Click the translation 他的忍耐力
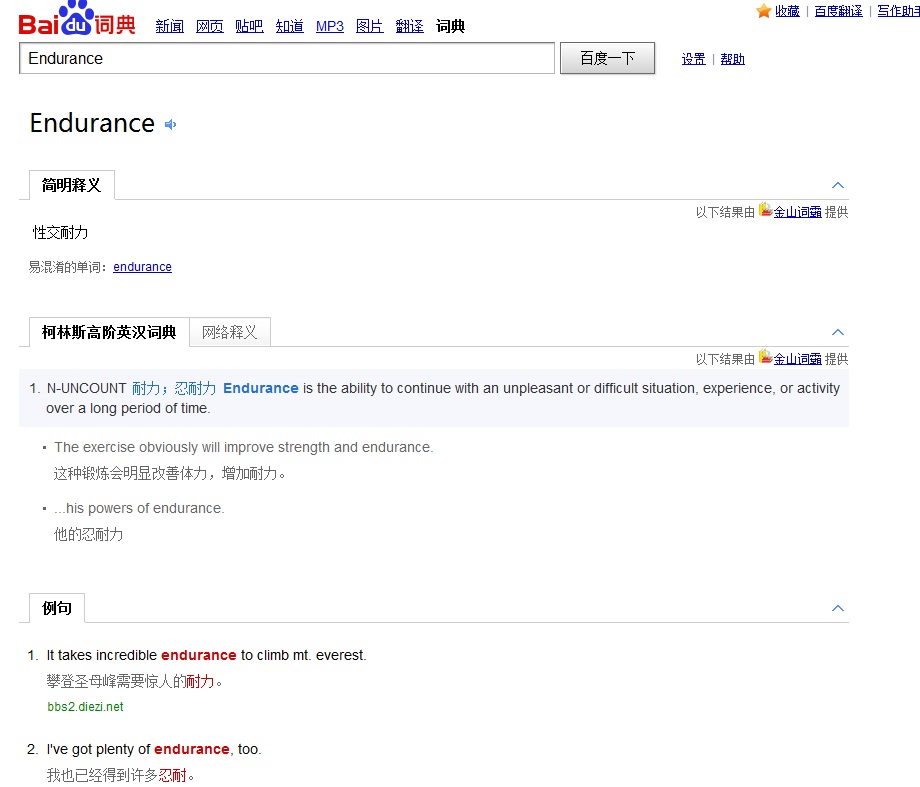Screen dimensions: 920x787 pos(89,534)
